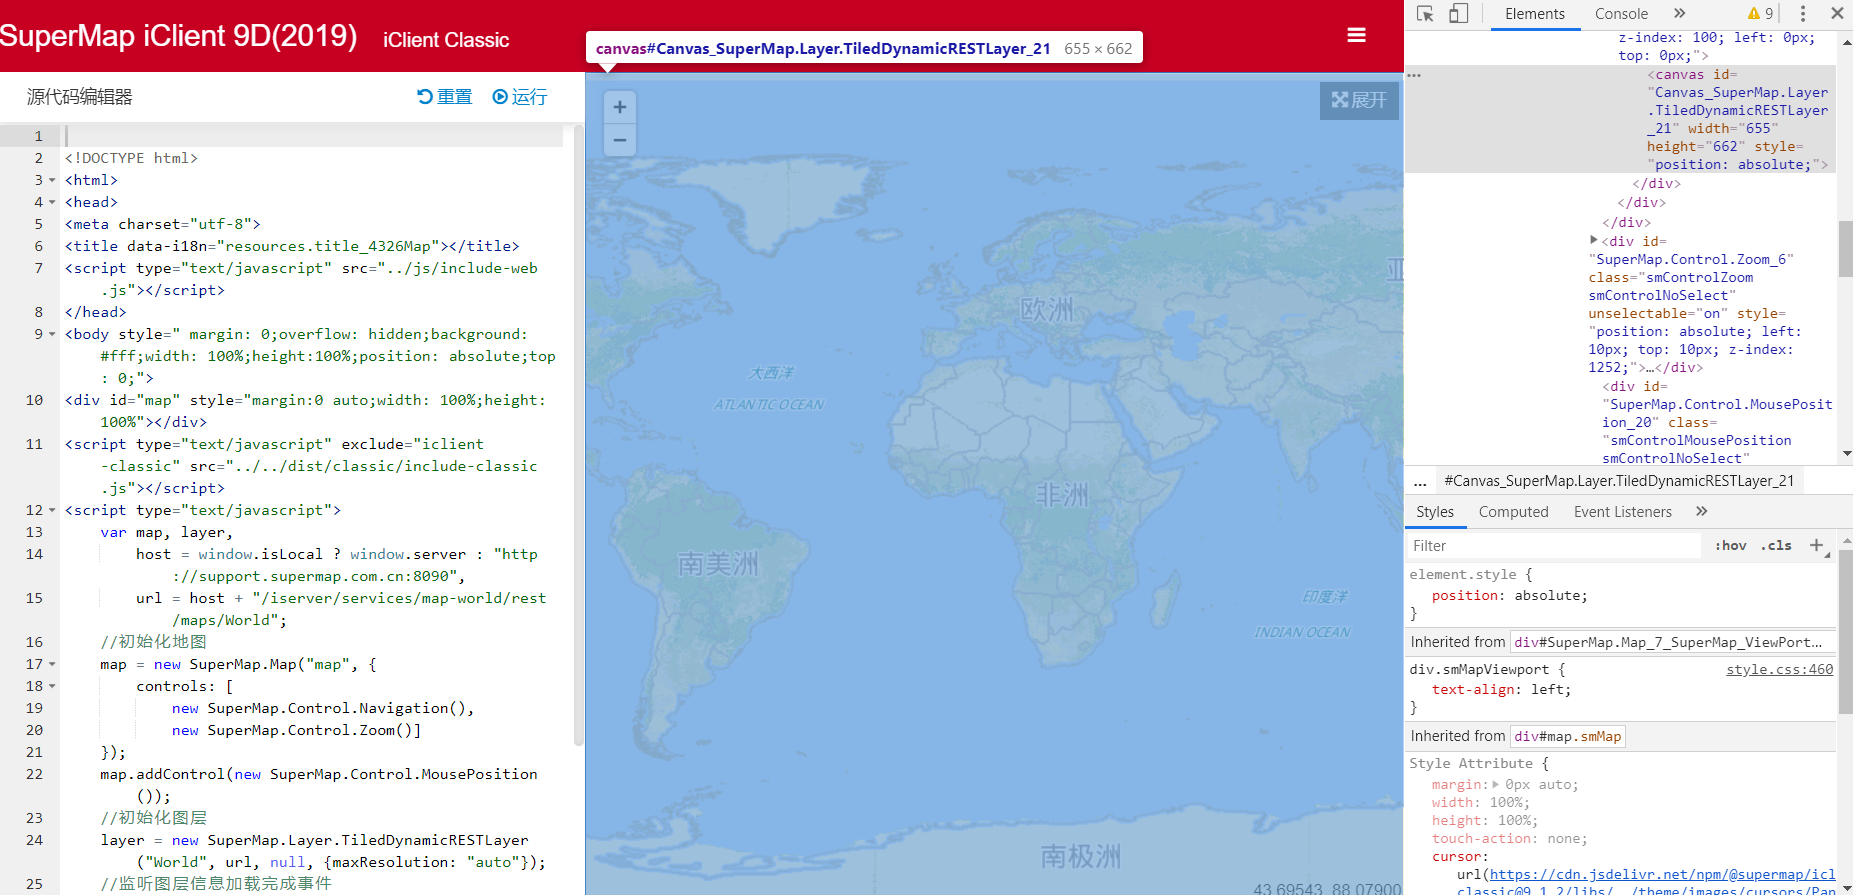
Task: Switch to the Console tab in DevTools
Action: tap(1621, 14)
